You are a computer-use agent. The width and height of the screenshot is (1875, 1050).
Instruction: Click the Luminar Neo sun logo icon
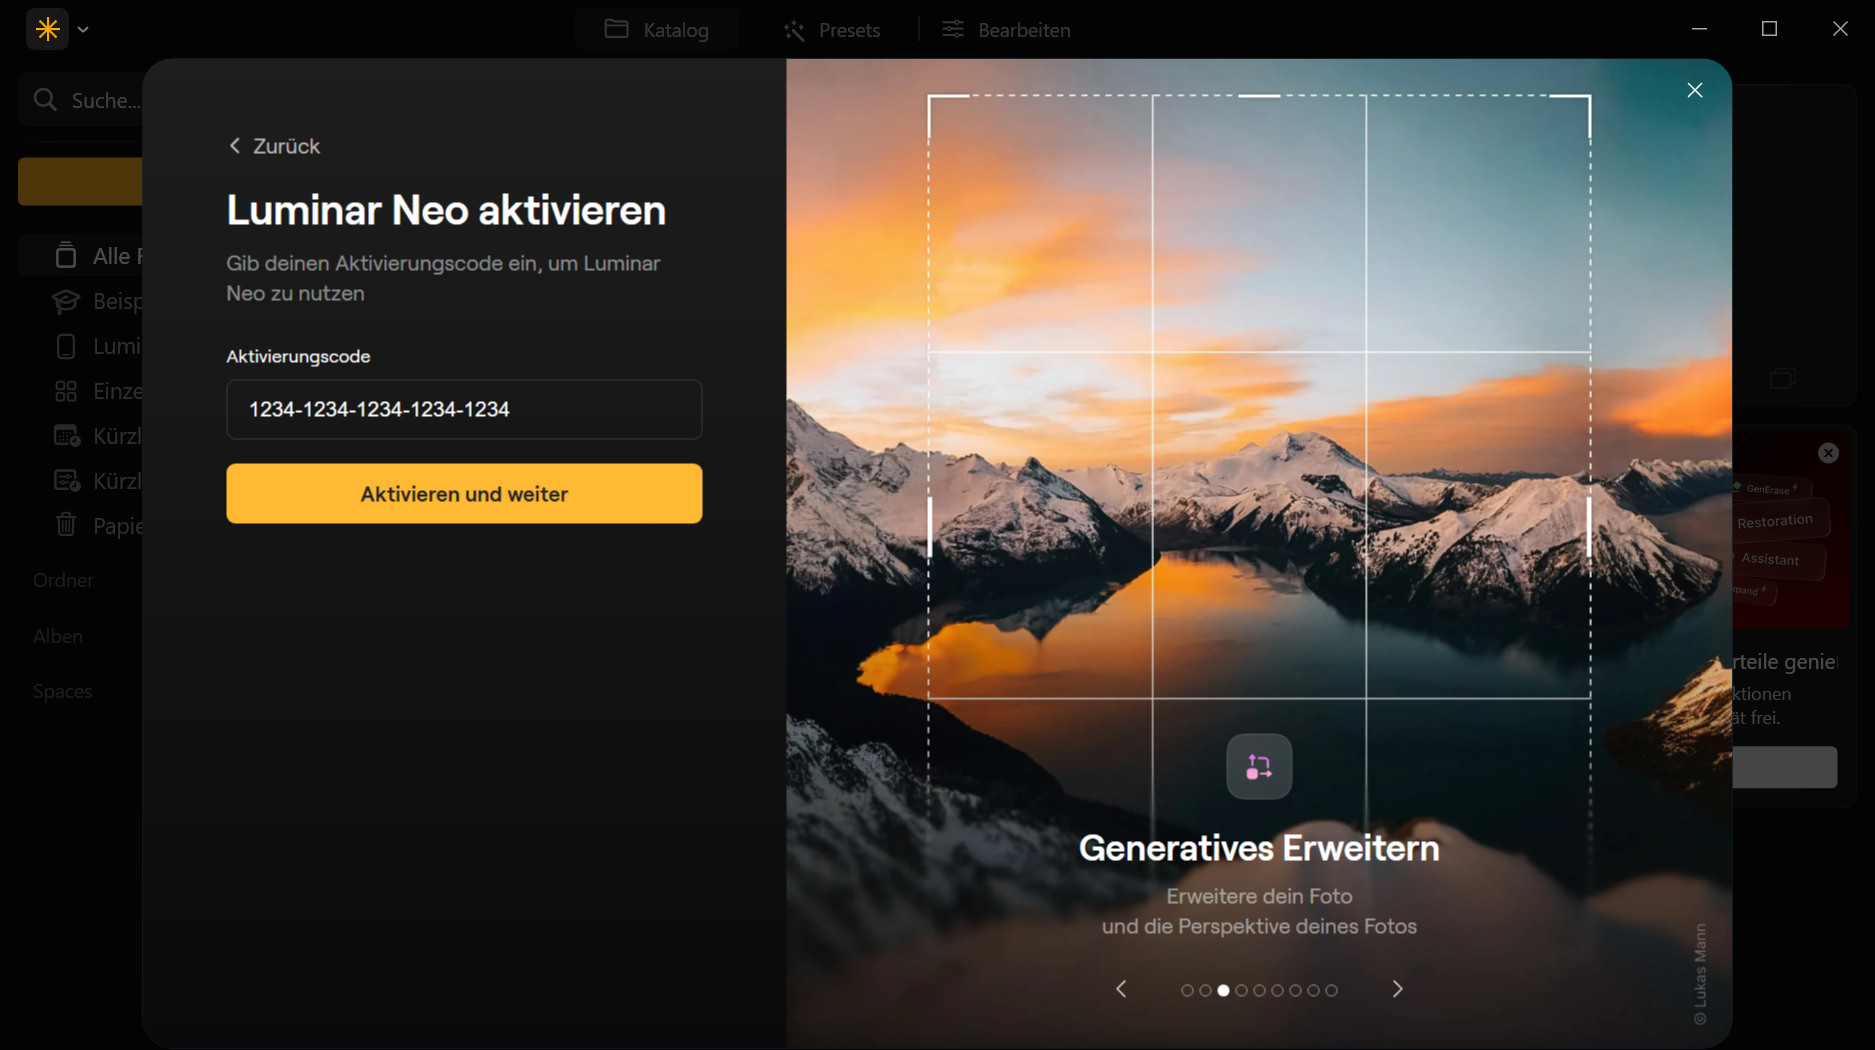click(x=47, y=29)
